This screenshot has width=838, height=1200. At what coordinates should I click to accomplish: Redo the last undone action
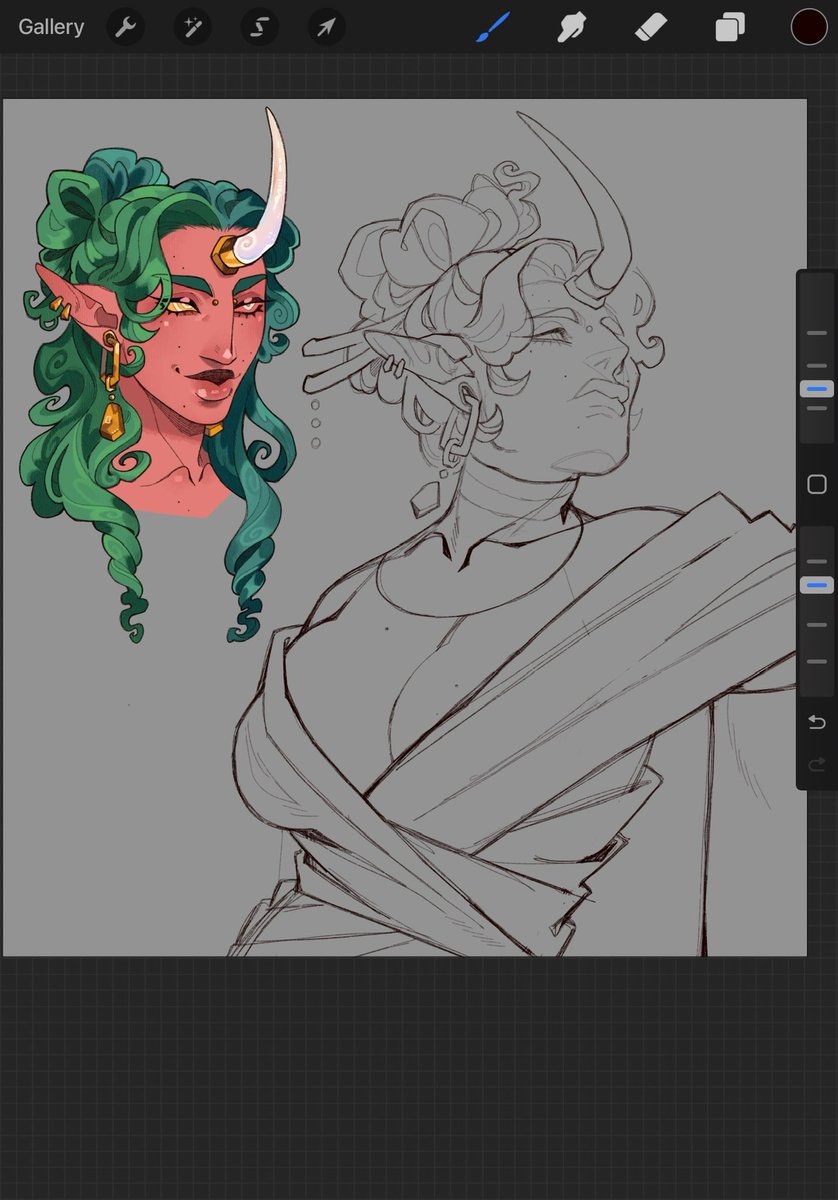pyautogui.click(x=817, y=764)
